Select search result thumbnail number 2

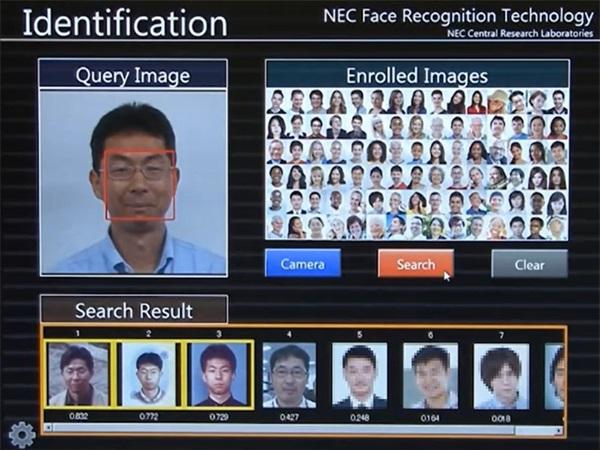pyautogui.click(x=148, y=374)
